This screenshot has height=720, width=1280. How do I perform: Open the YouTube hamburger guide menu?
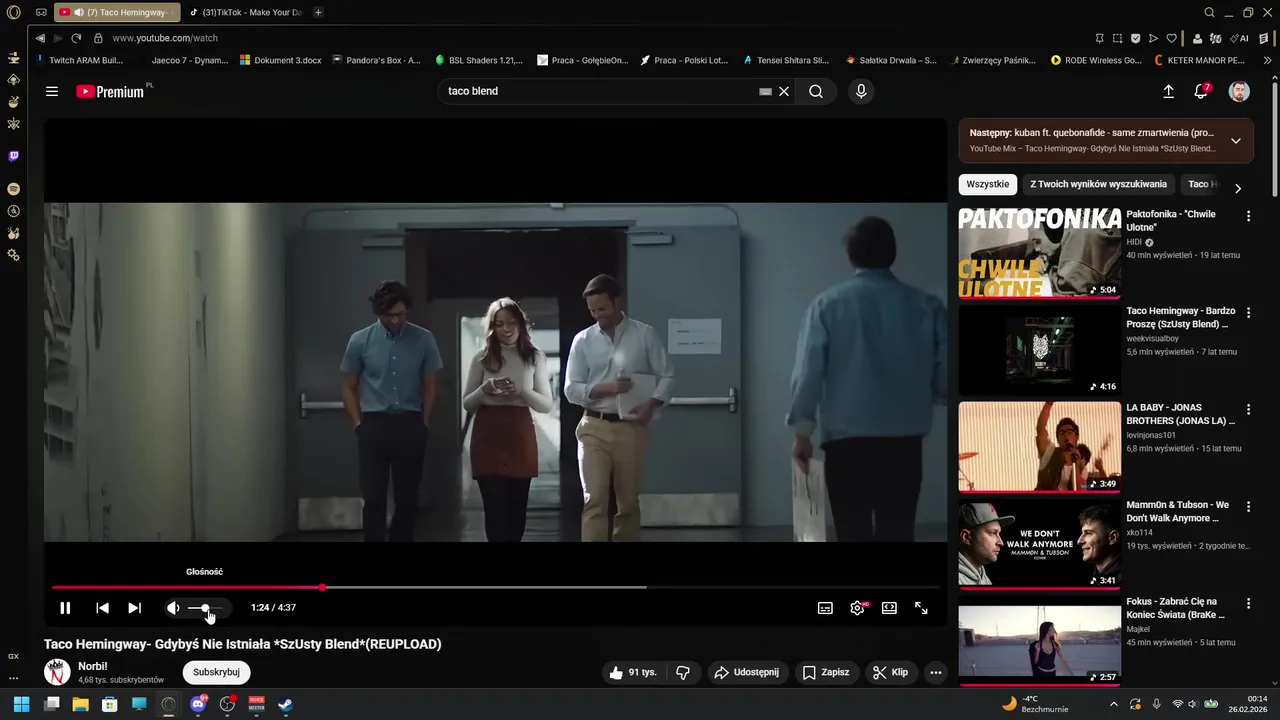[52, 91]
